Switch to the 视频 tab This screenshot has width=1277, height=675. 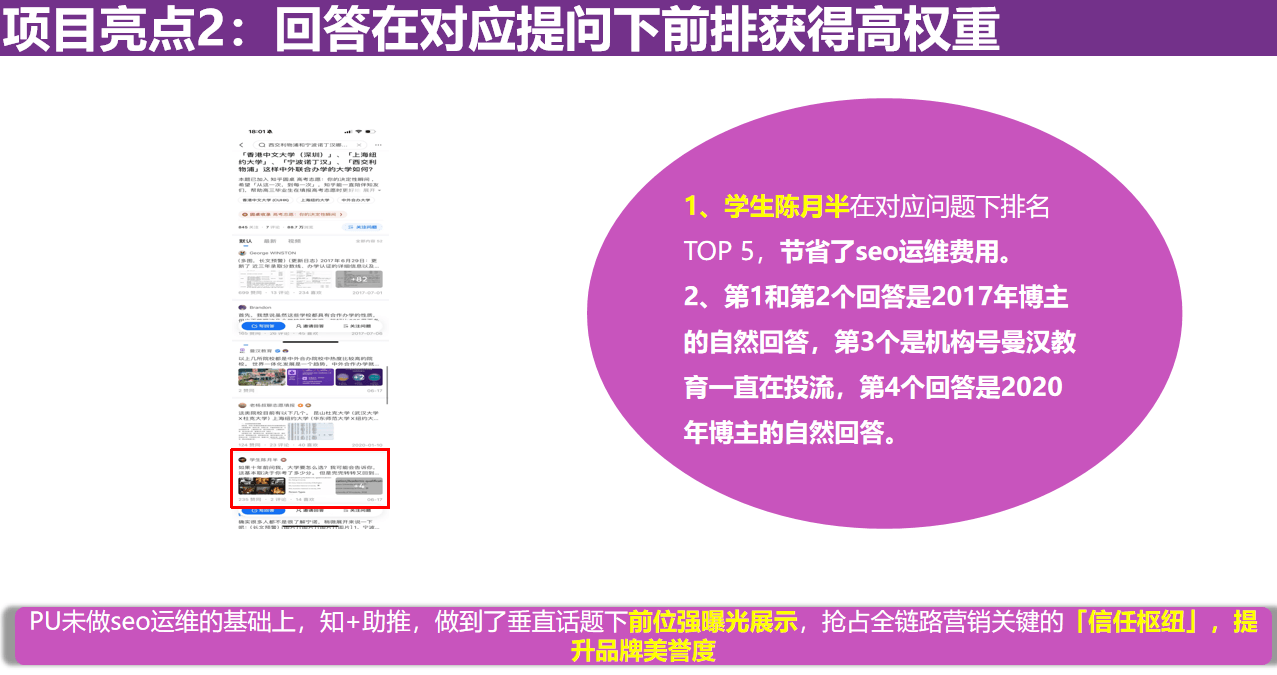tap(294, 241)
